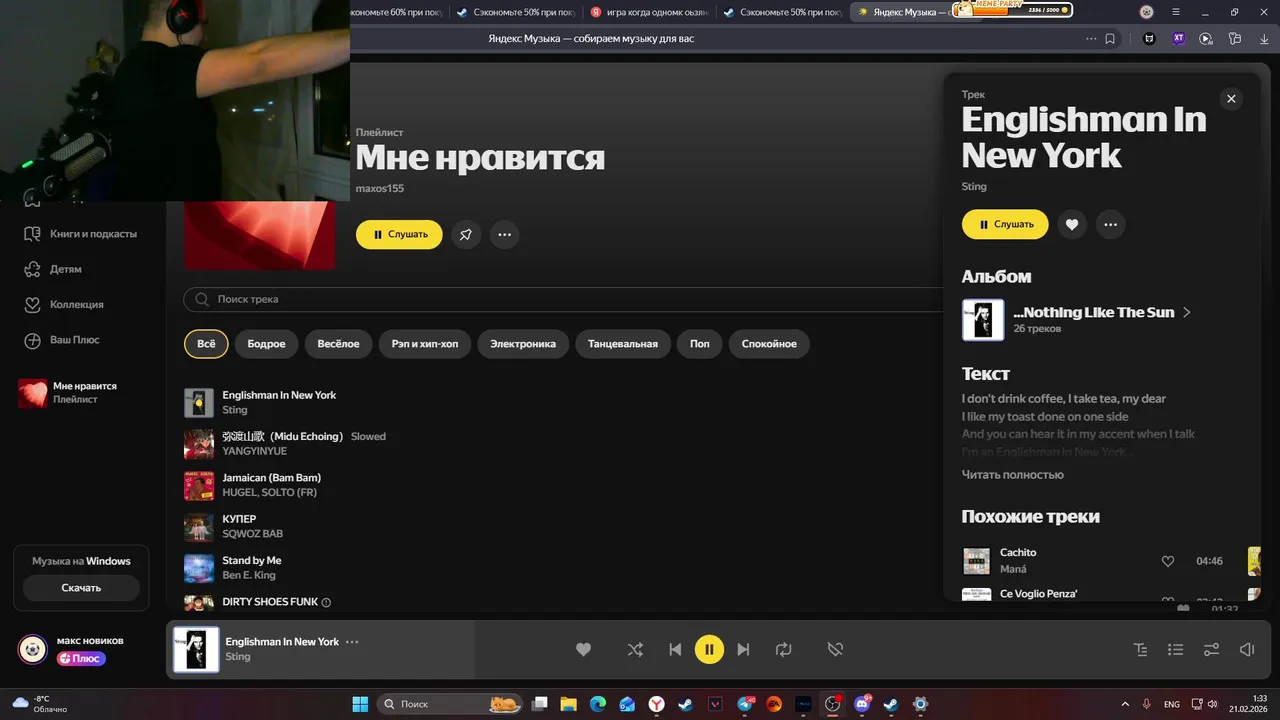The width and height of the screenshot is (1280, 720).
Task: Select the Рэп и хип-хоп filter chip
Action: point(425,344)
